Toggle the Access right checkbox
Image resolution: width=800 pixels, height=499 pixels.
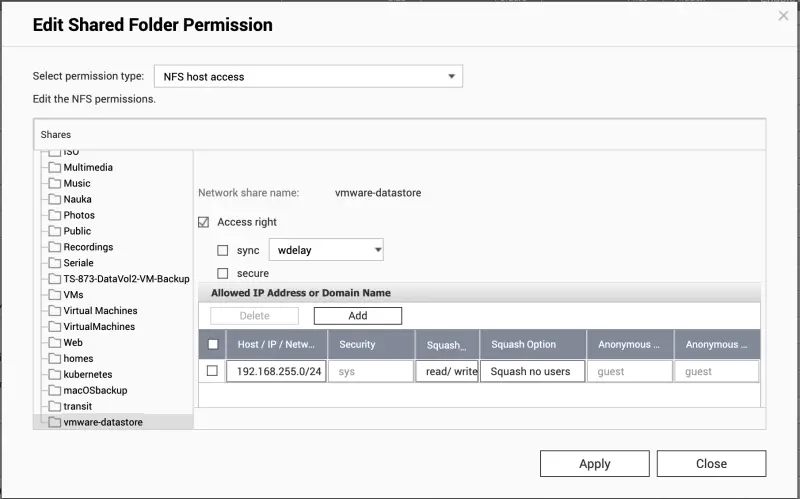click(204, 222)
